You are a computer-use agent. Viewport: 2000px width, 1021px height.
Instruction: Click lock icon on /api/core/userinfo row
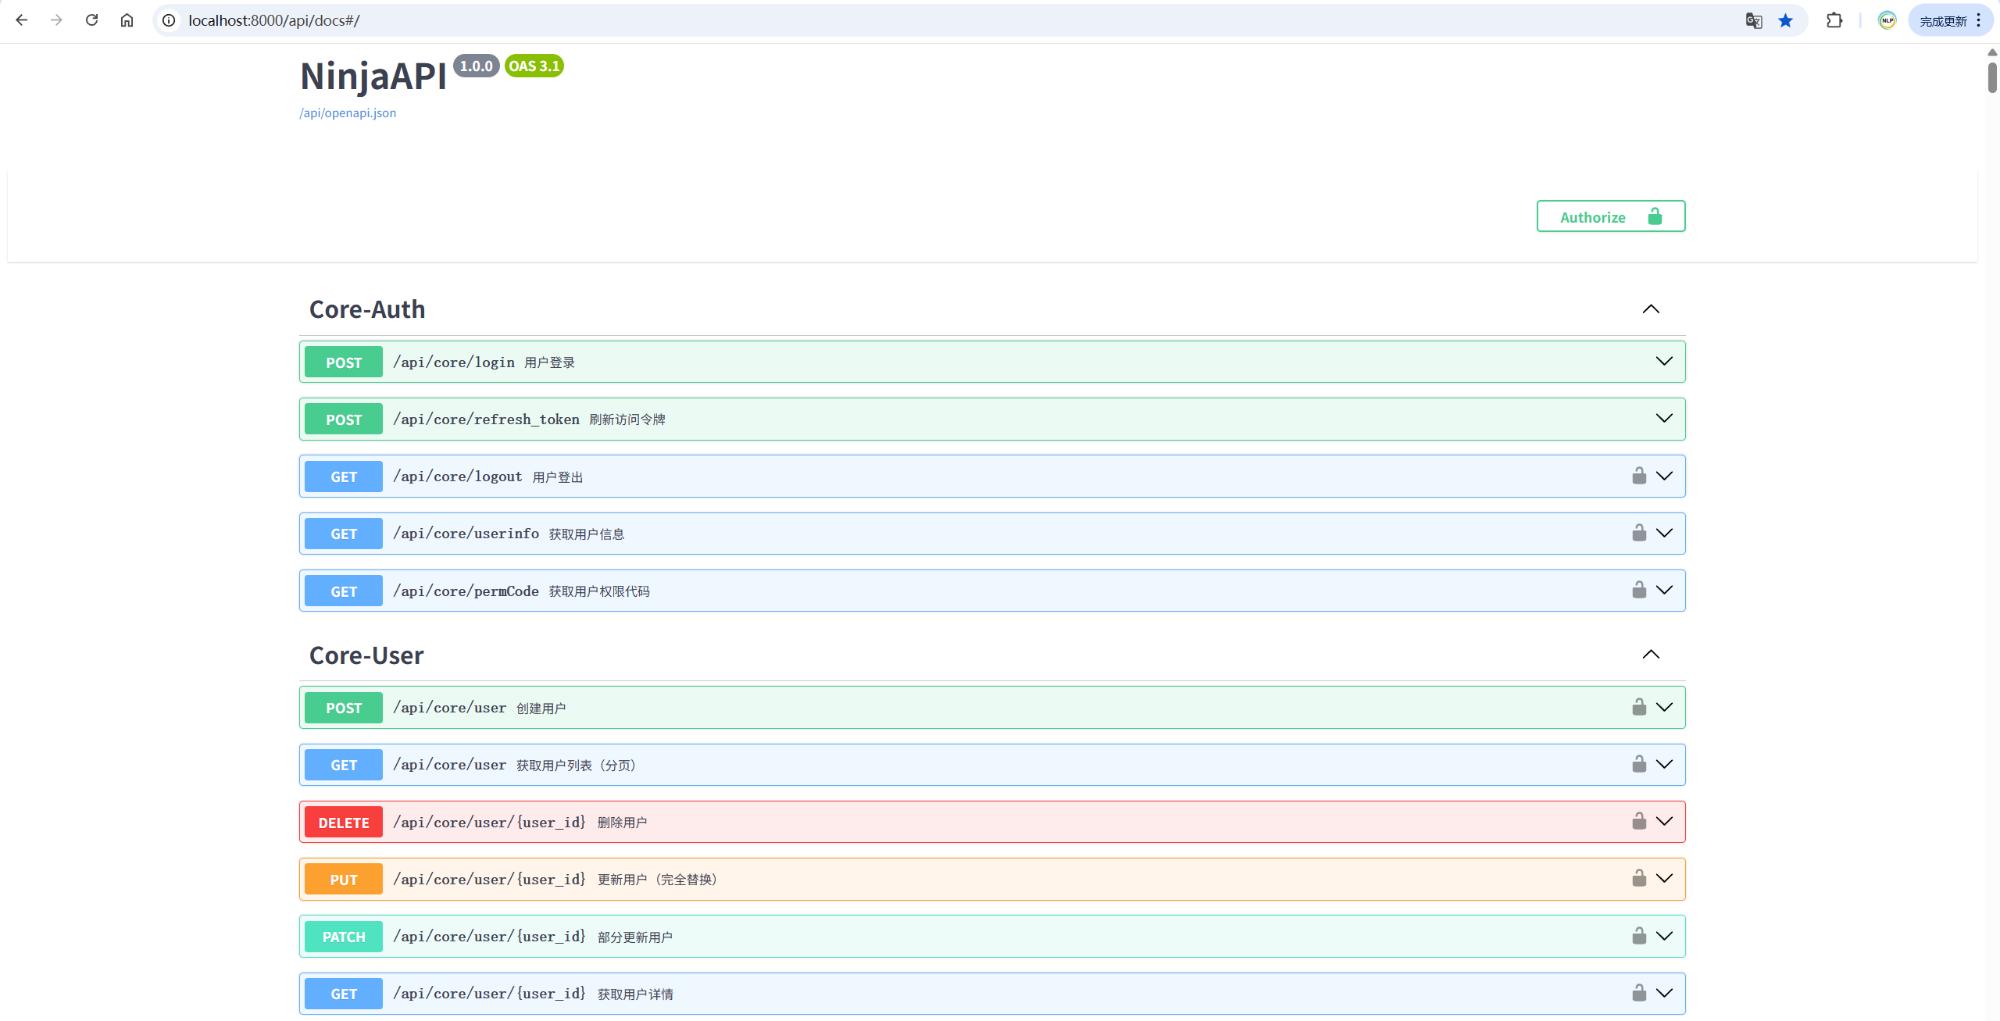click(x=1639, y=532)
